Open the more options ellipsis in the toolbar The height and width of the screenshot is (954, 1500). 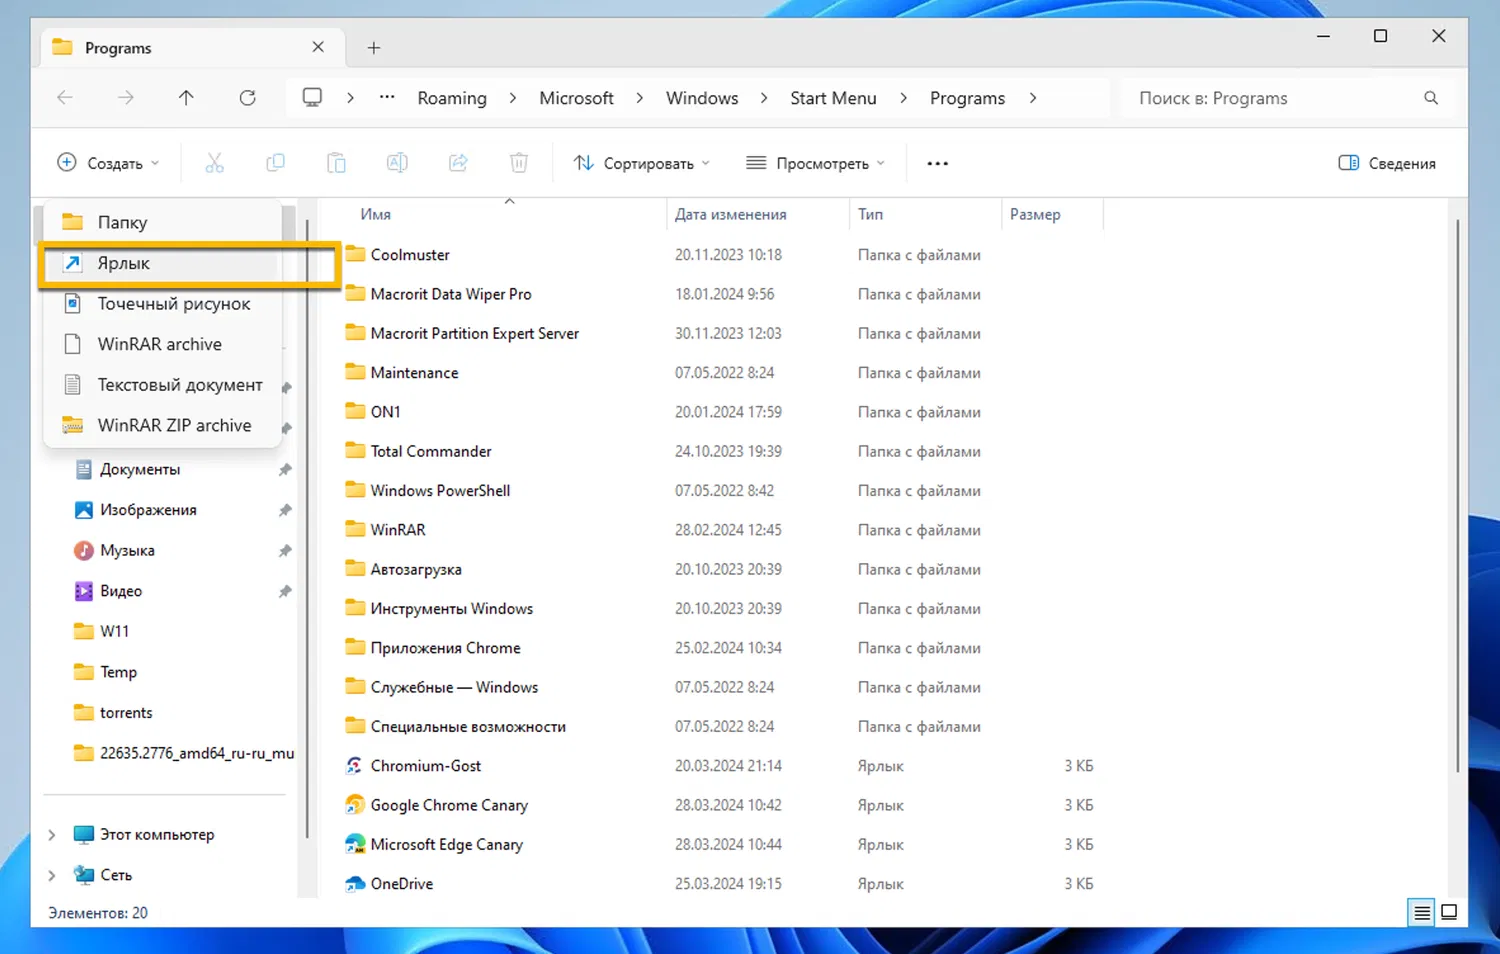click(x=937, y=163)
